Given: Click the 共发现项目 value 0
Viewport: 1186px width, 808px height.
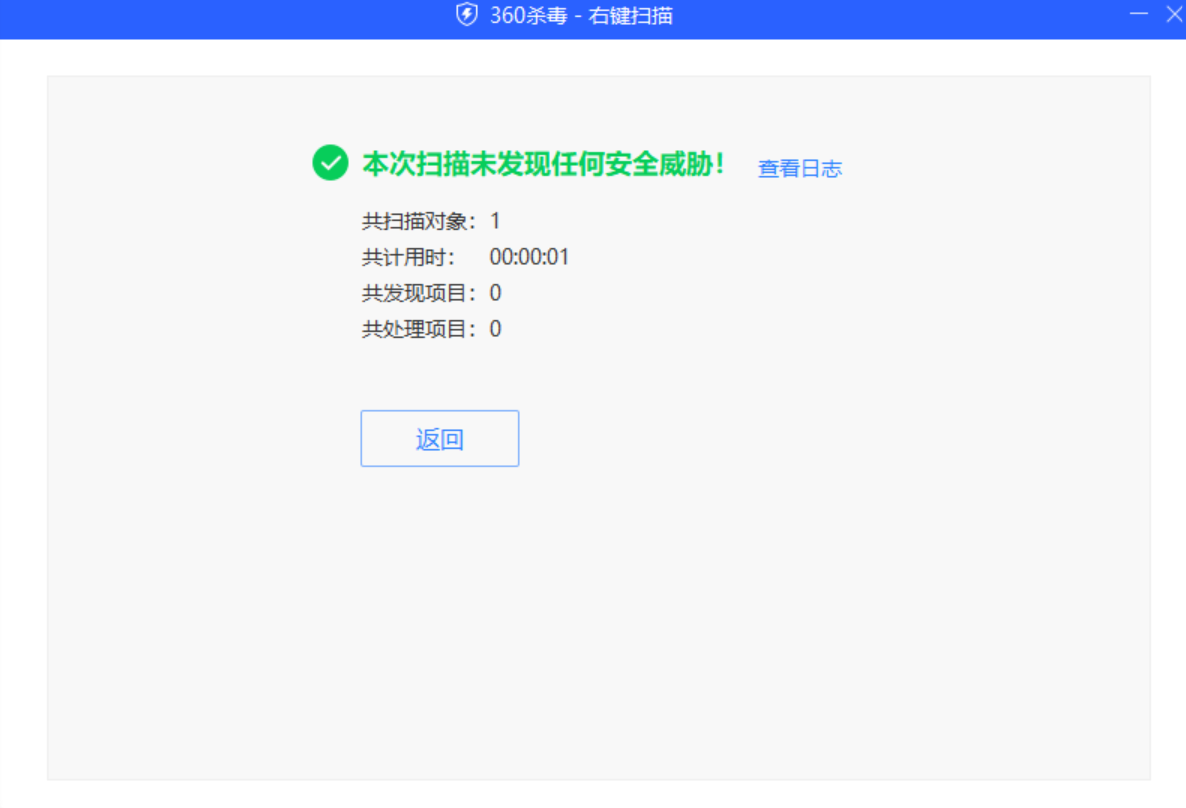Looking at the screenshot, I should pos(495,293).
